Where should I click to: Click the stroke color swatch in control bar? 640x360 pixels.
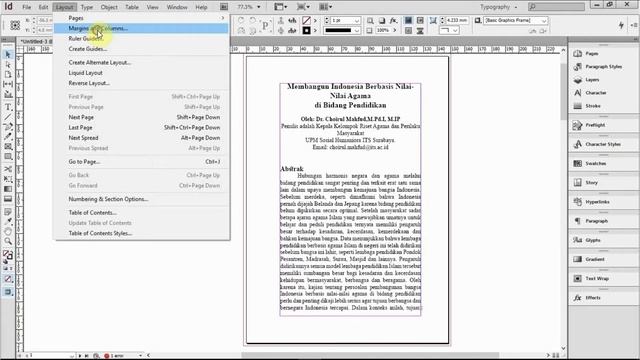[x=306, y=31]
